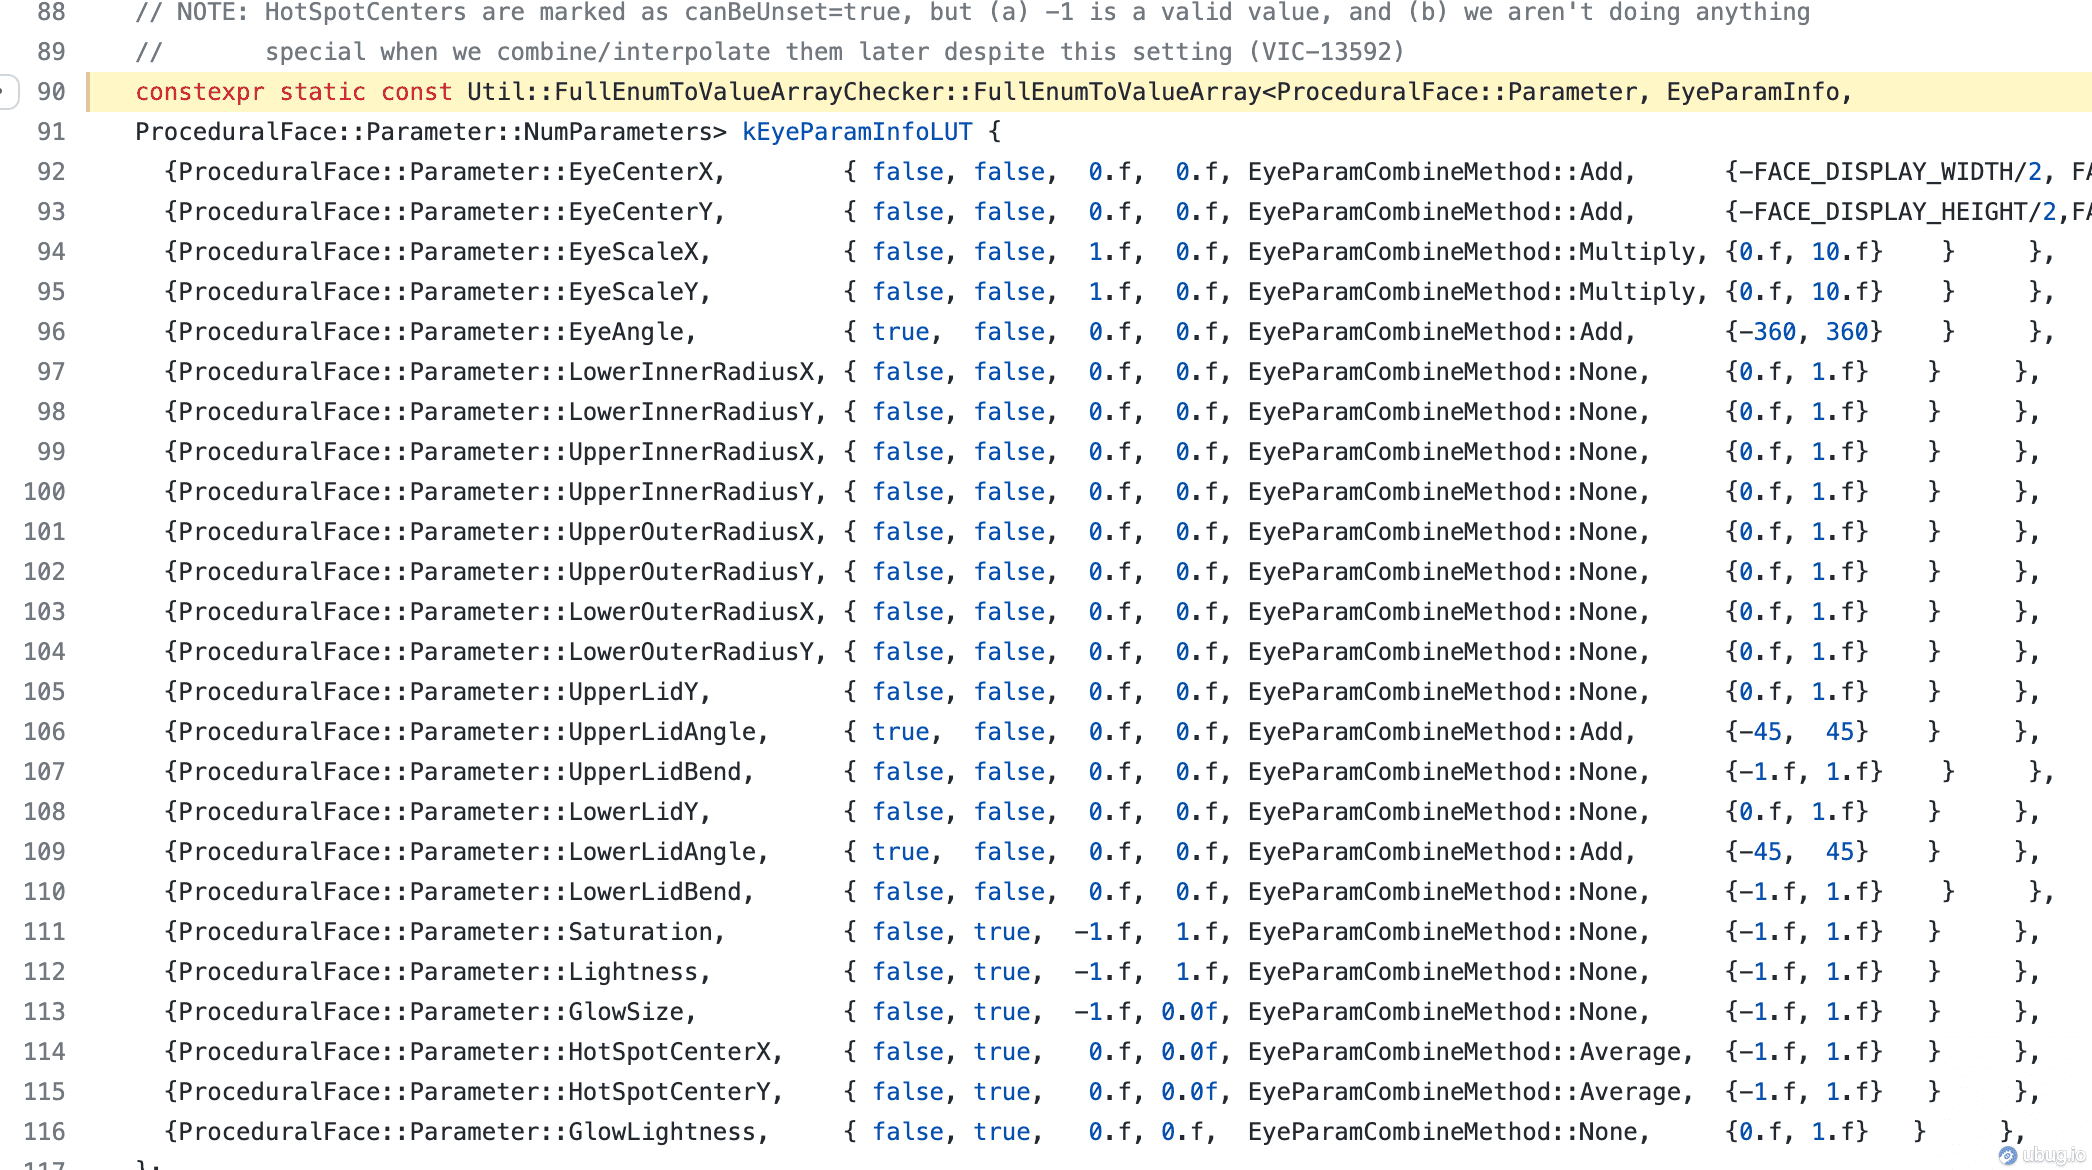
Task: Click the ubug.io logo icon
Action: pyautogui.click(x=2007, y=1155)
